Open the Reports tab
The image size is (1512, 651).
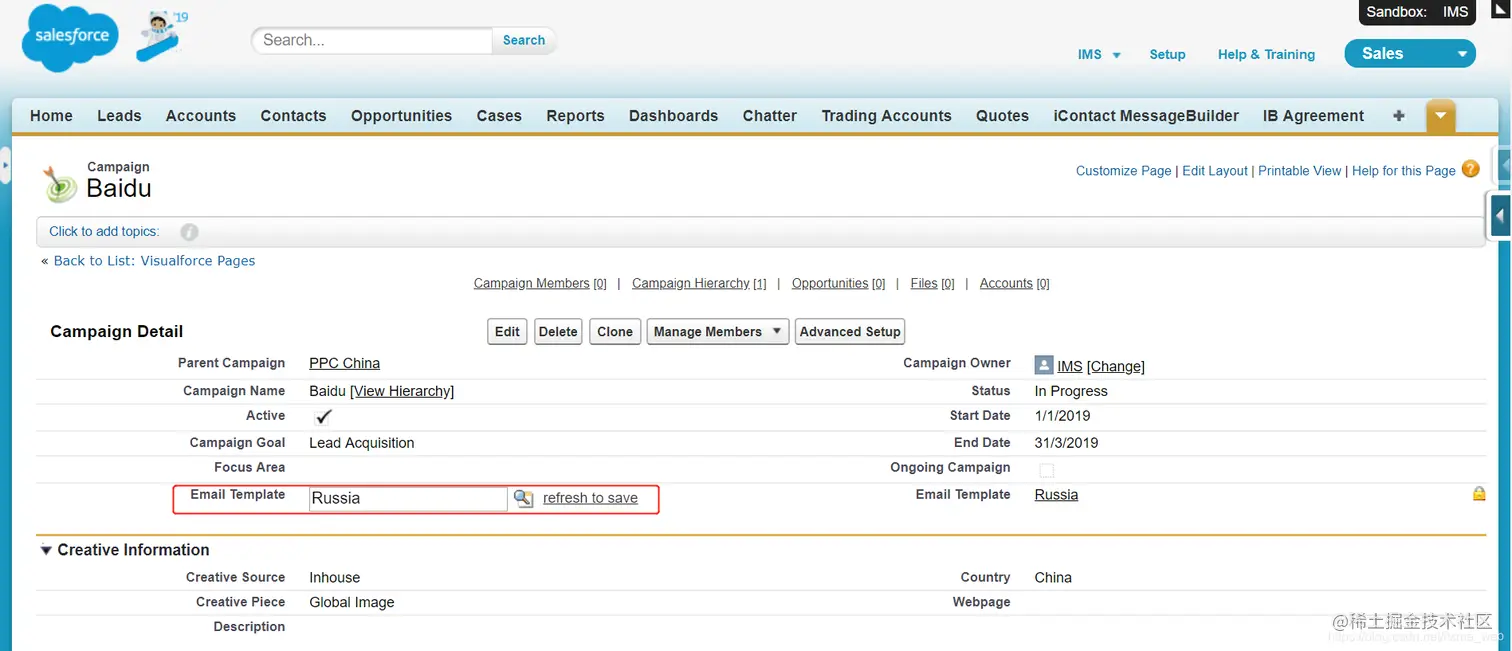pyautogui.click(x=575, y=116)
